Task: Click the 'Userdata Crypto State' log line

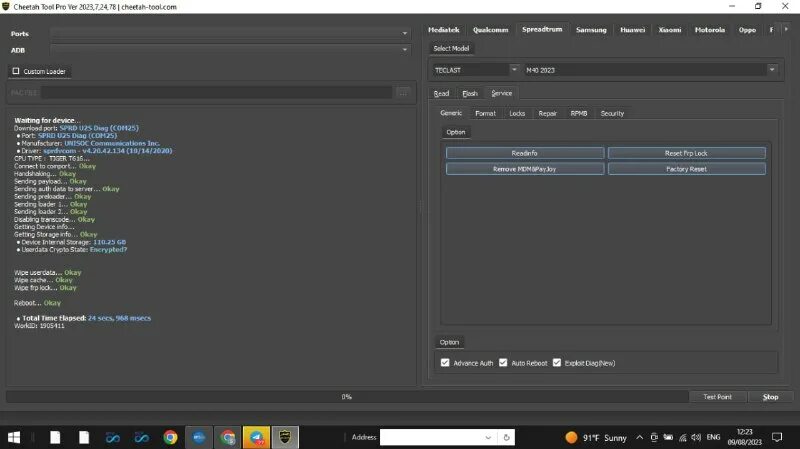Action: point(73,250)
